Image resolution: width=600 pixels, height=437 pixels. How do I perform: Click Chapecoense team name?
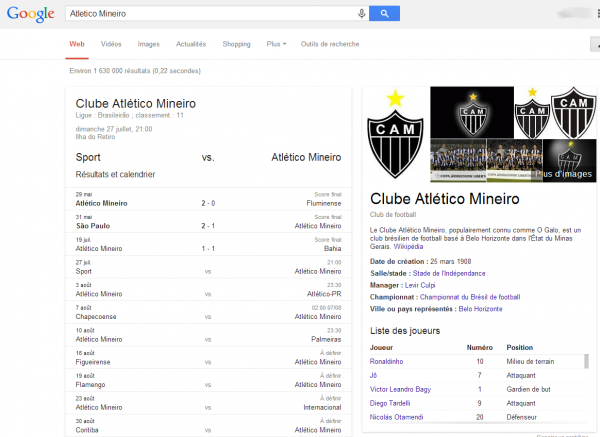click(96, 316)
